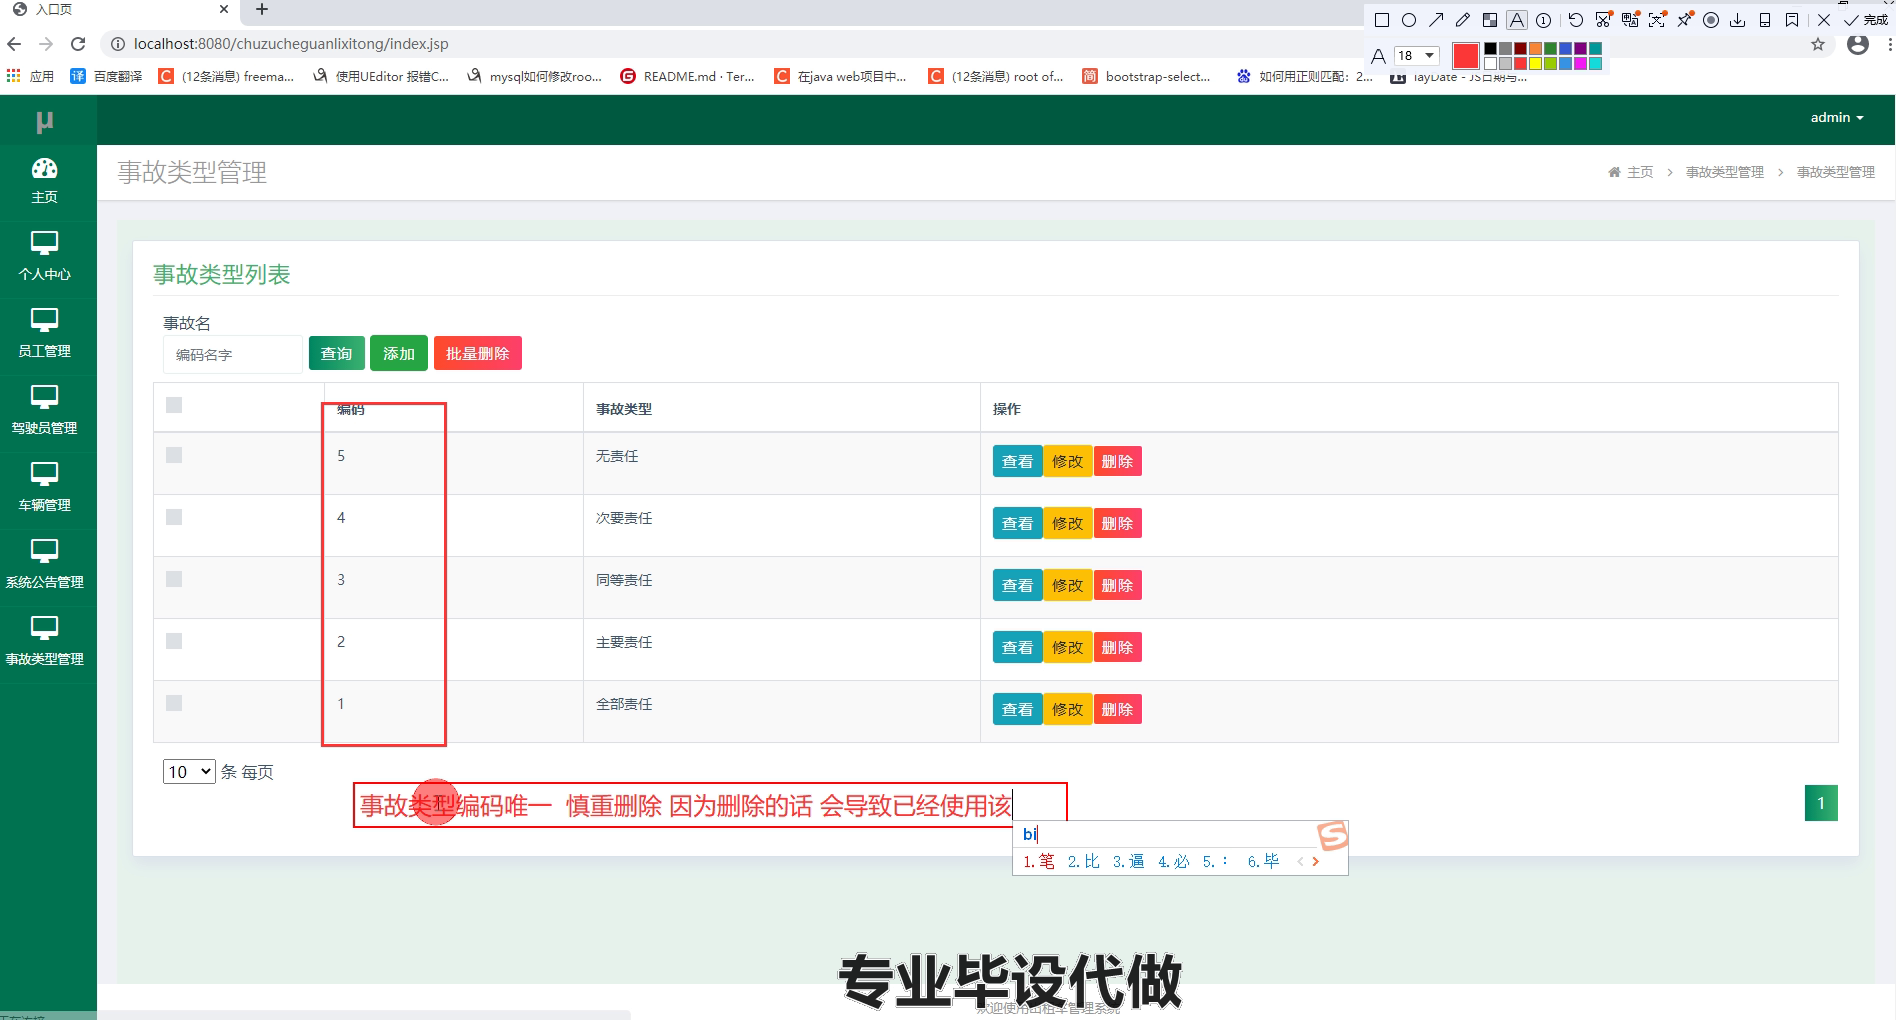The image size is (1896, 1020).
Task: Go back to the previous page
Action: tap(14, 44)
